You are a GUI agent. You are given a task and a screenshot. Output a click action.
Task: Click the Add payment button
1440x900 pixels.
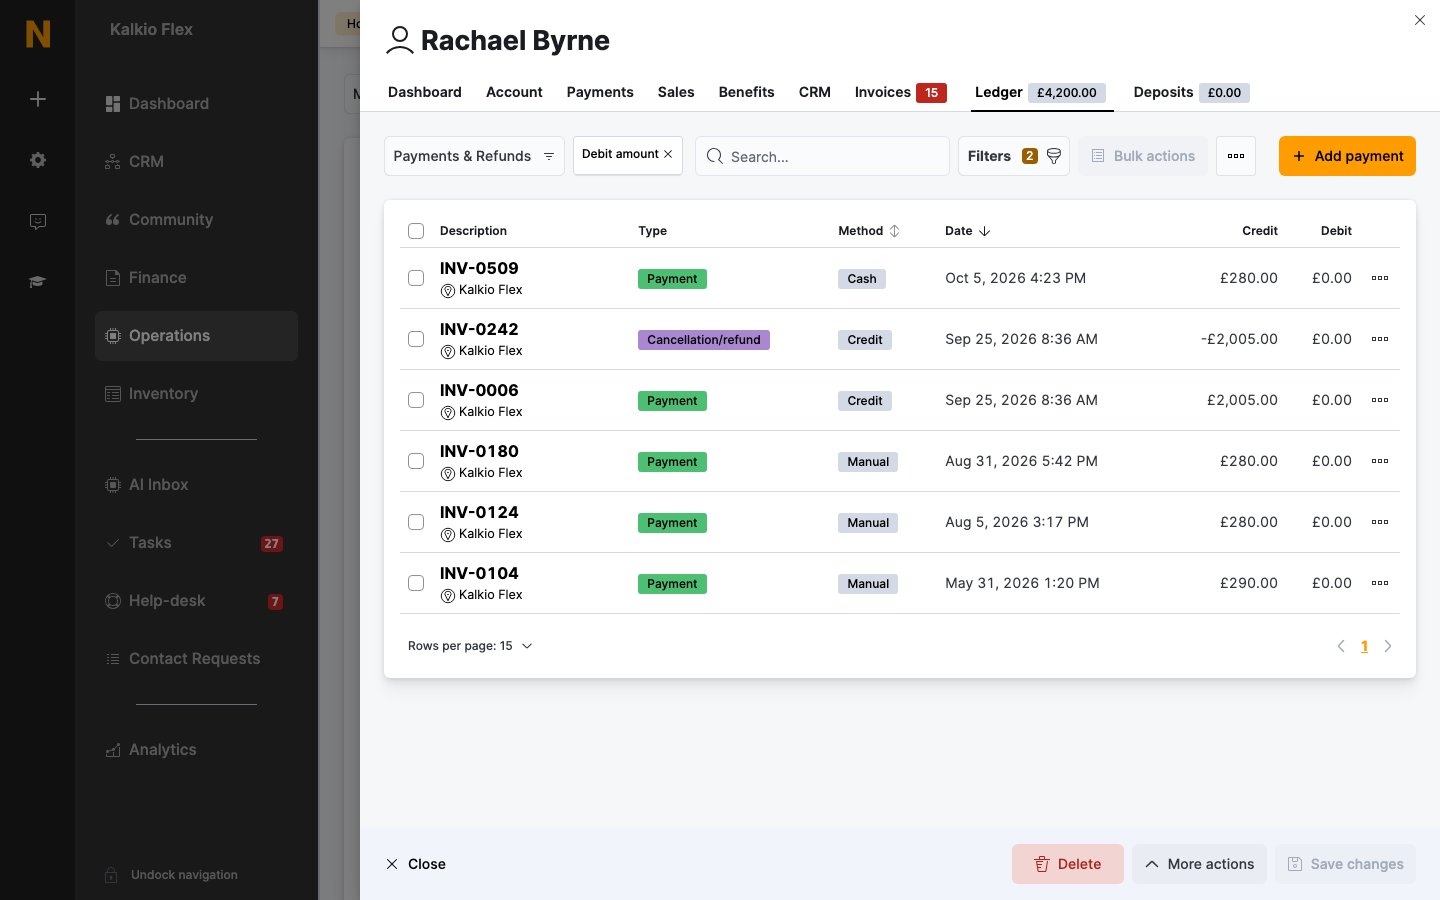[1347, 156]
